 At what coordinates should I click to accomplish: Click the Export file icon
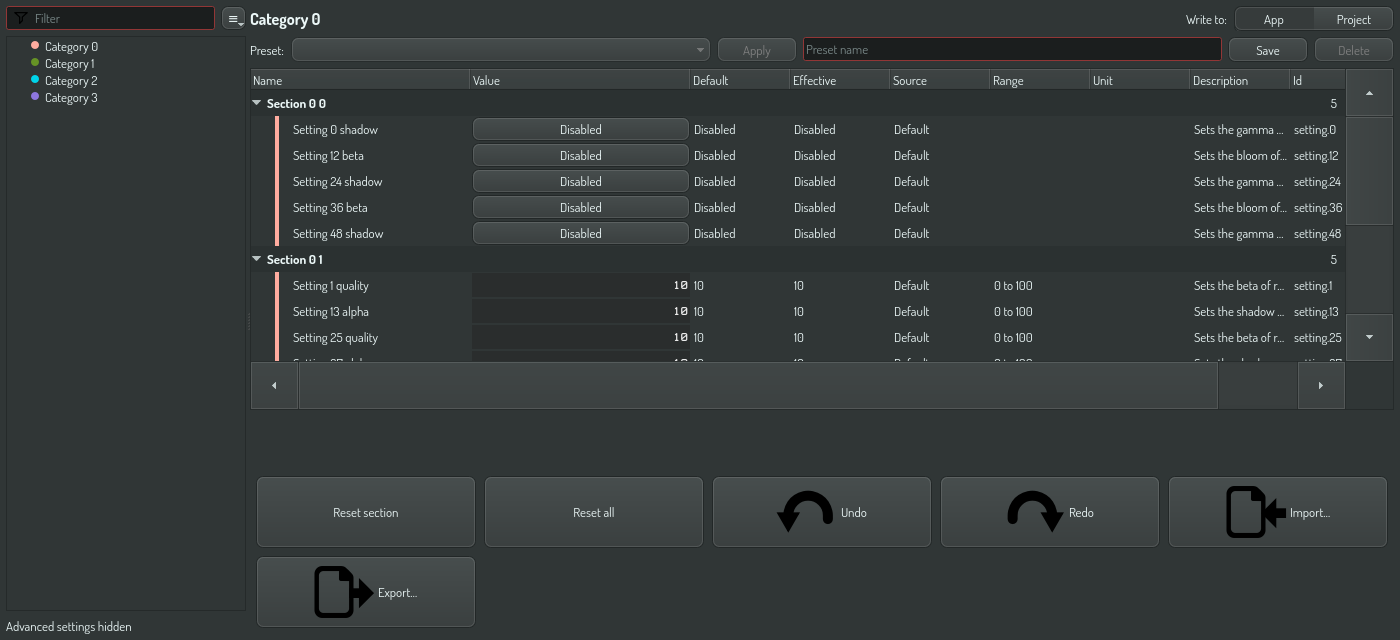tap(344, 592)
